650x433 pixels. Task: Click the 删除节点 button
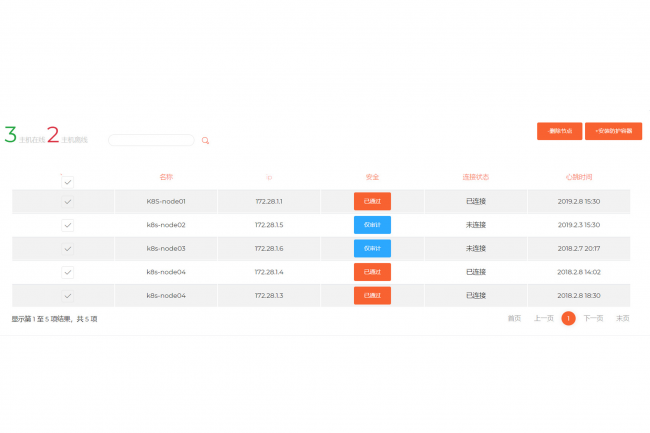point(559,131)
